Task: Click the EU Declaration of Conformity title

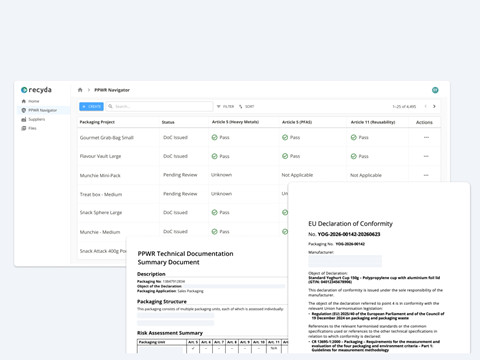Action: coord(350,224)
